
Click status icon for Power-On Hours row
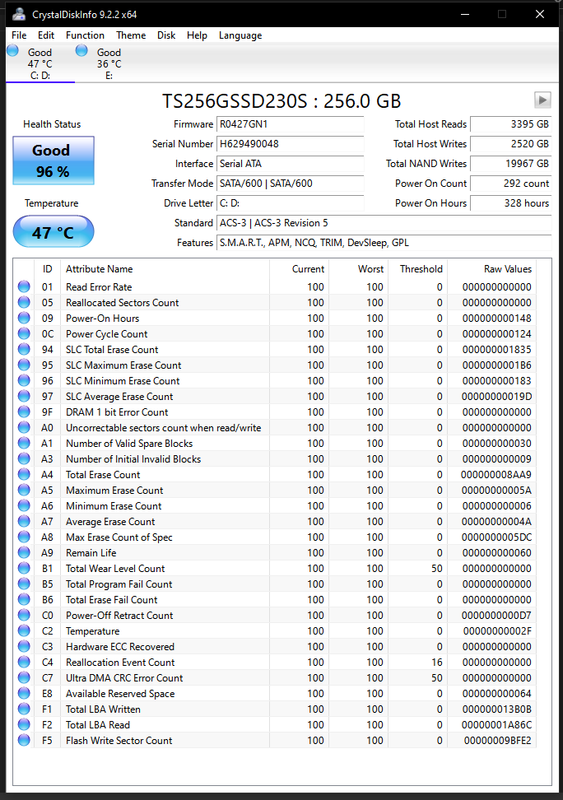coord(24,318)
